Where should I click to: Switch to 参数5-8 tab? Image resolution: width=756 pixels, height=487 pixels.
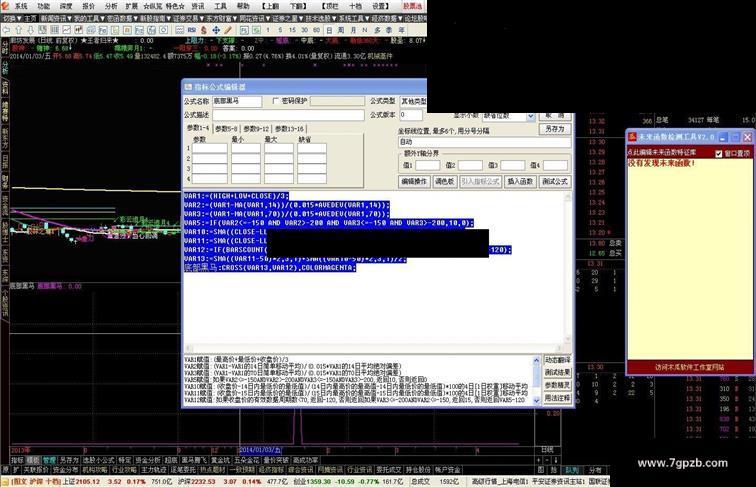coord(226,129)
